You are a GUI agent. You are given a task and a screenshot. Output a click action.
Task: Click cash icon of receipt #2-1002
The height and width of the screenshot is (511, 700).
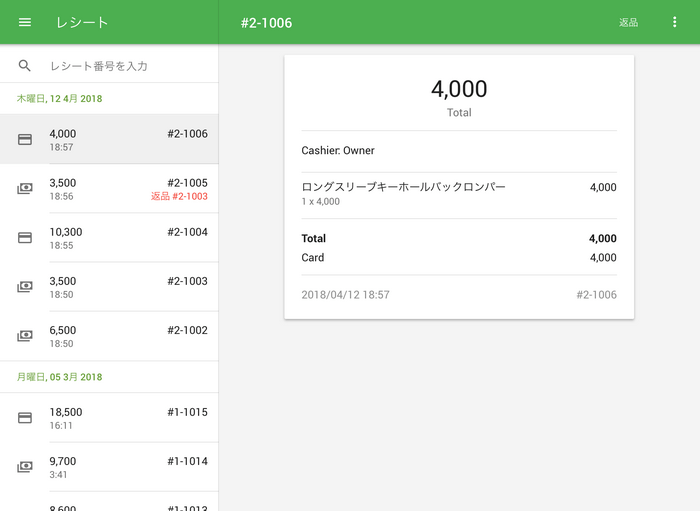(25, 336)
